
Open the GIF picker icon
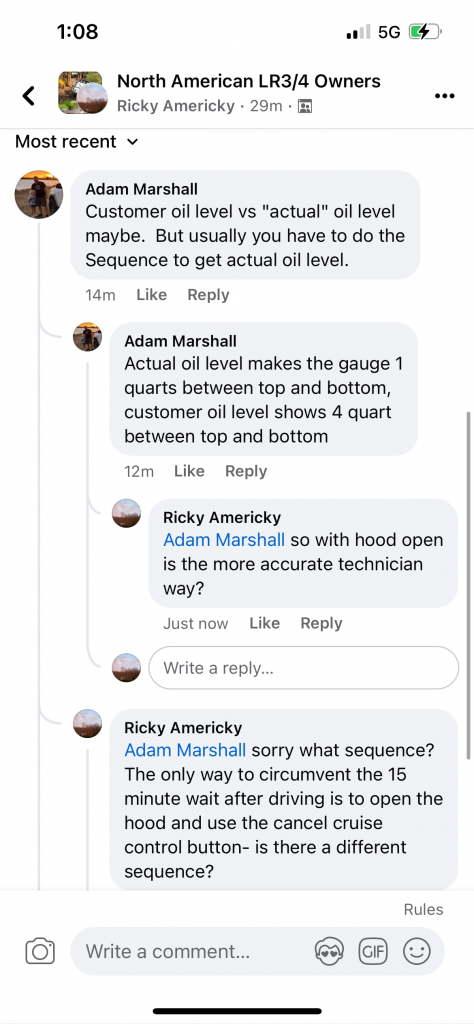373,952
